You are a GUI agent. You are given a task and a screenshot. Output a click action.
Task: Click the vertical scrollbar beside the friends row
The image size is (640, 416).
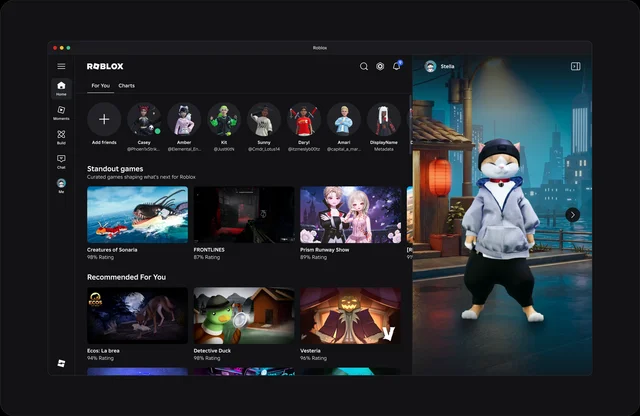tap(410, 125)
